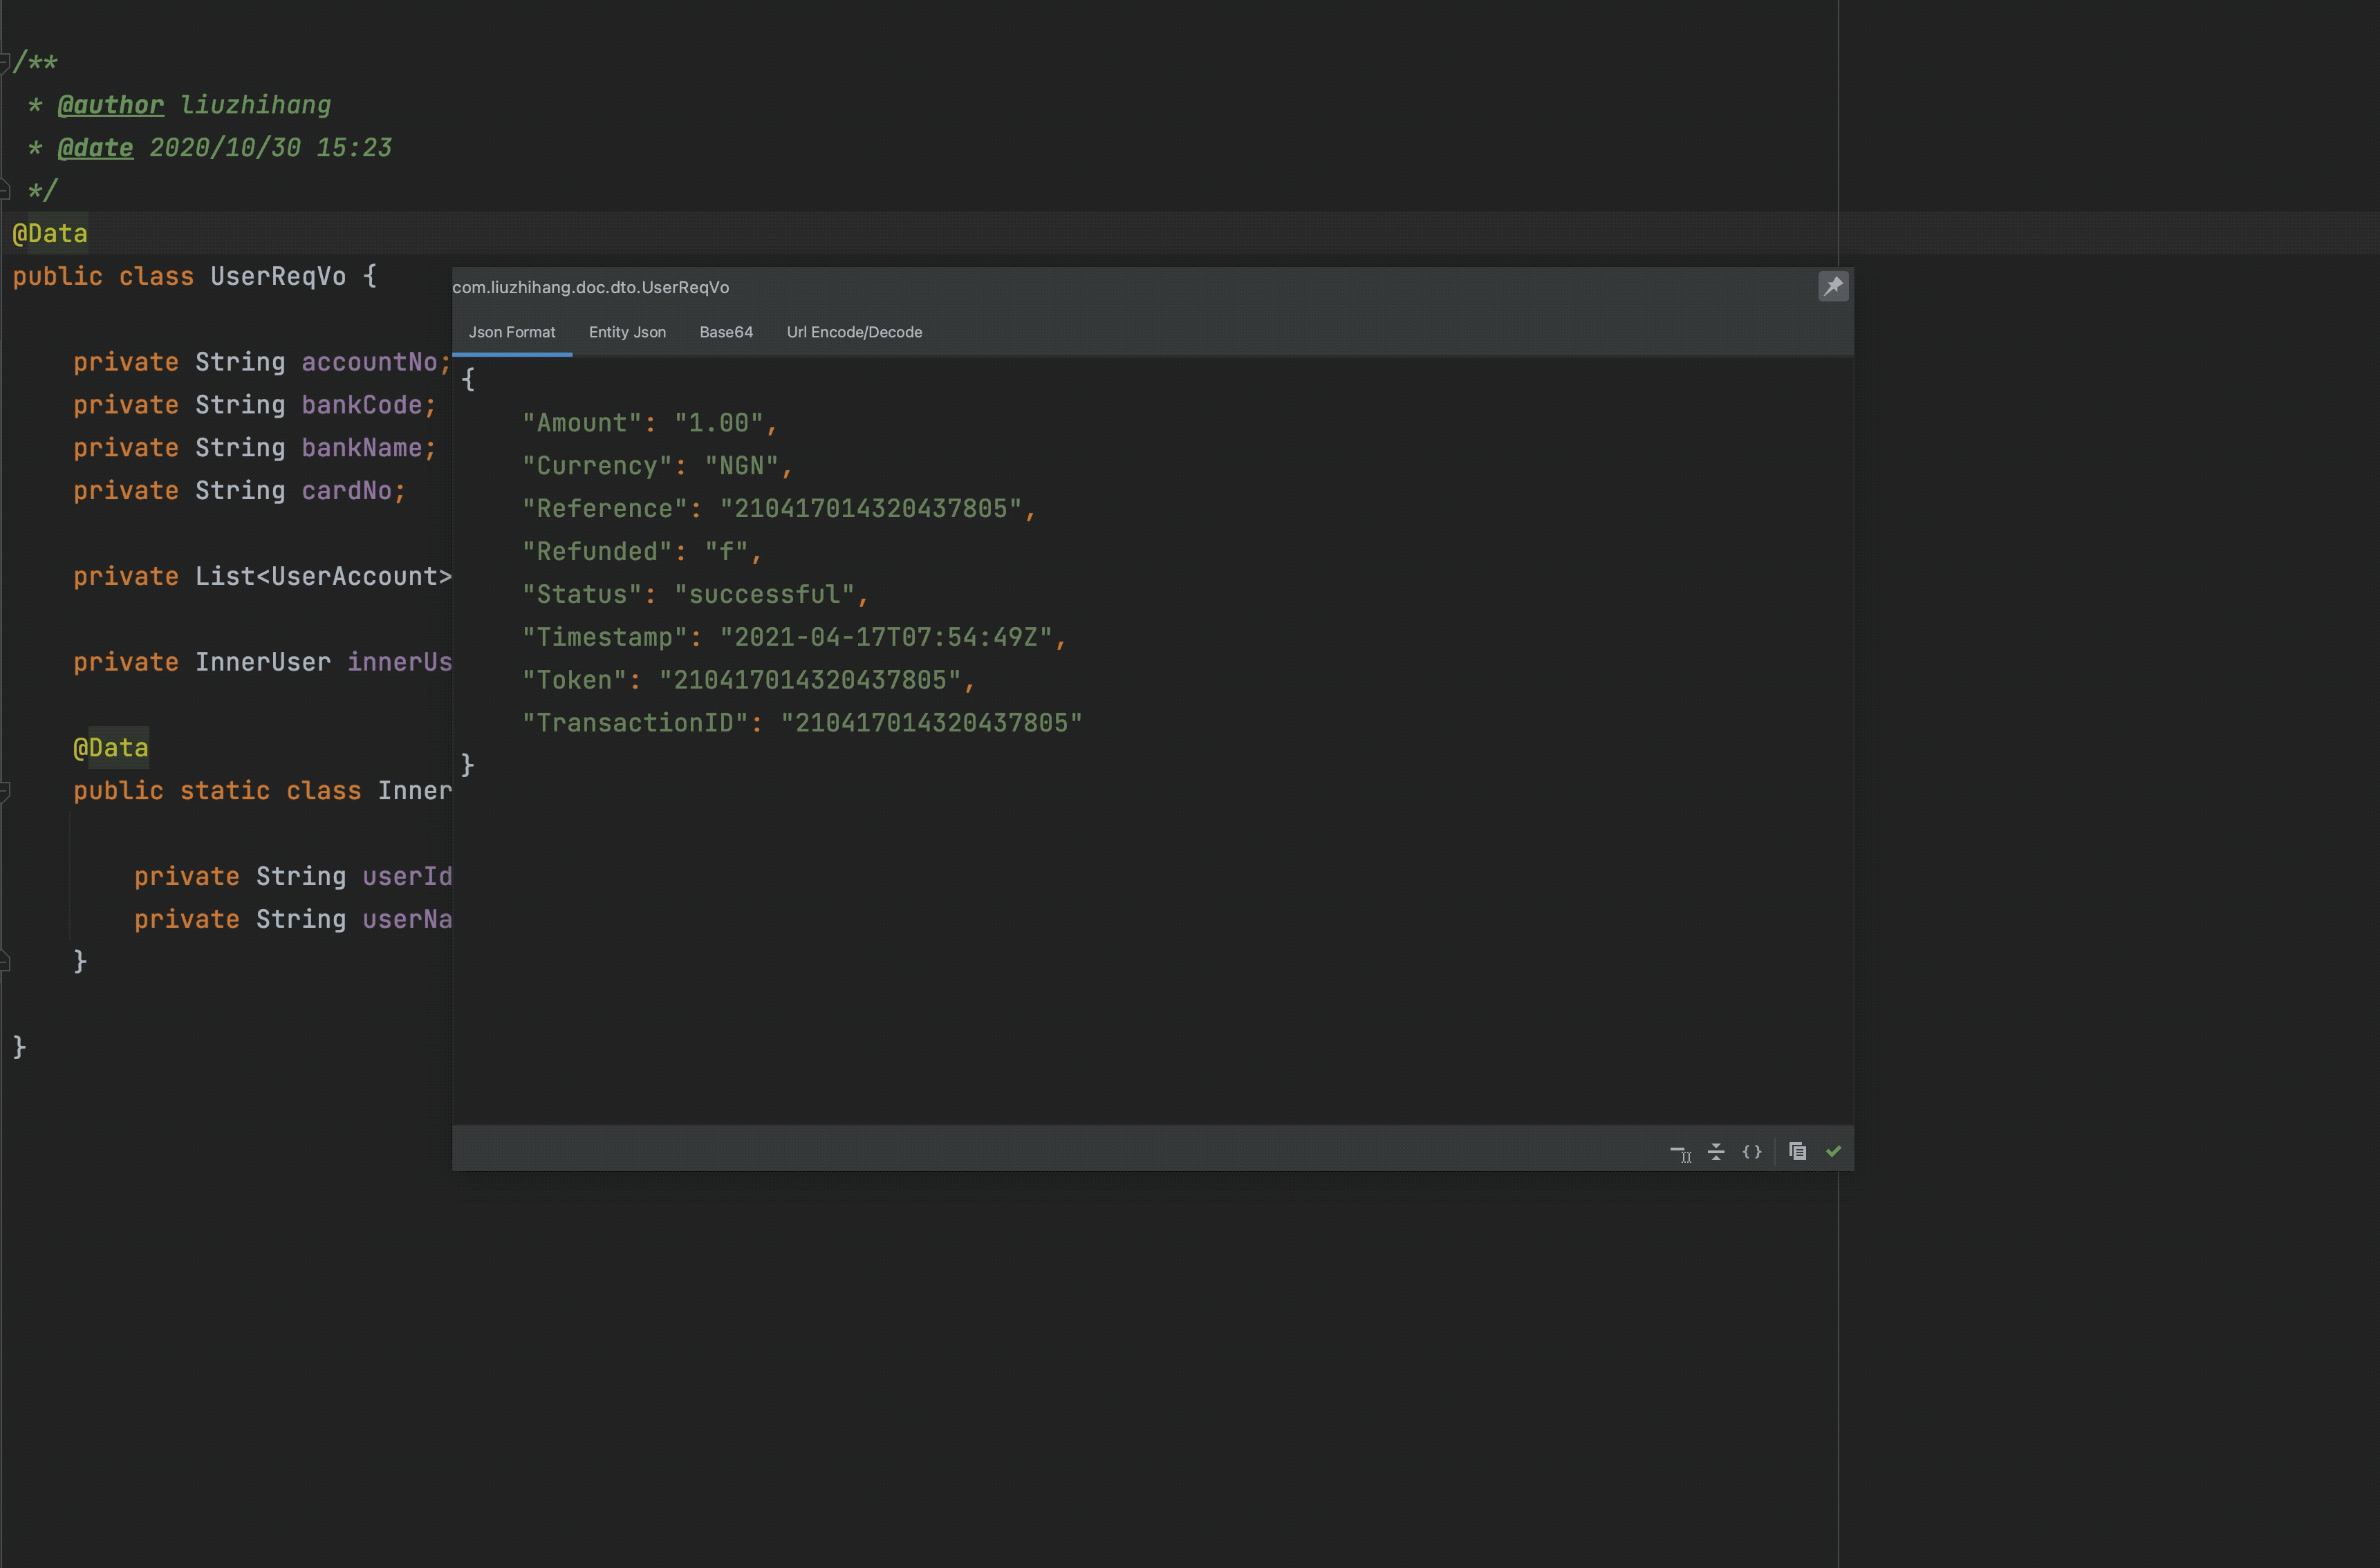Pin the UserReqVo popup window

pos(1833,287)
